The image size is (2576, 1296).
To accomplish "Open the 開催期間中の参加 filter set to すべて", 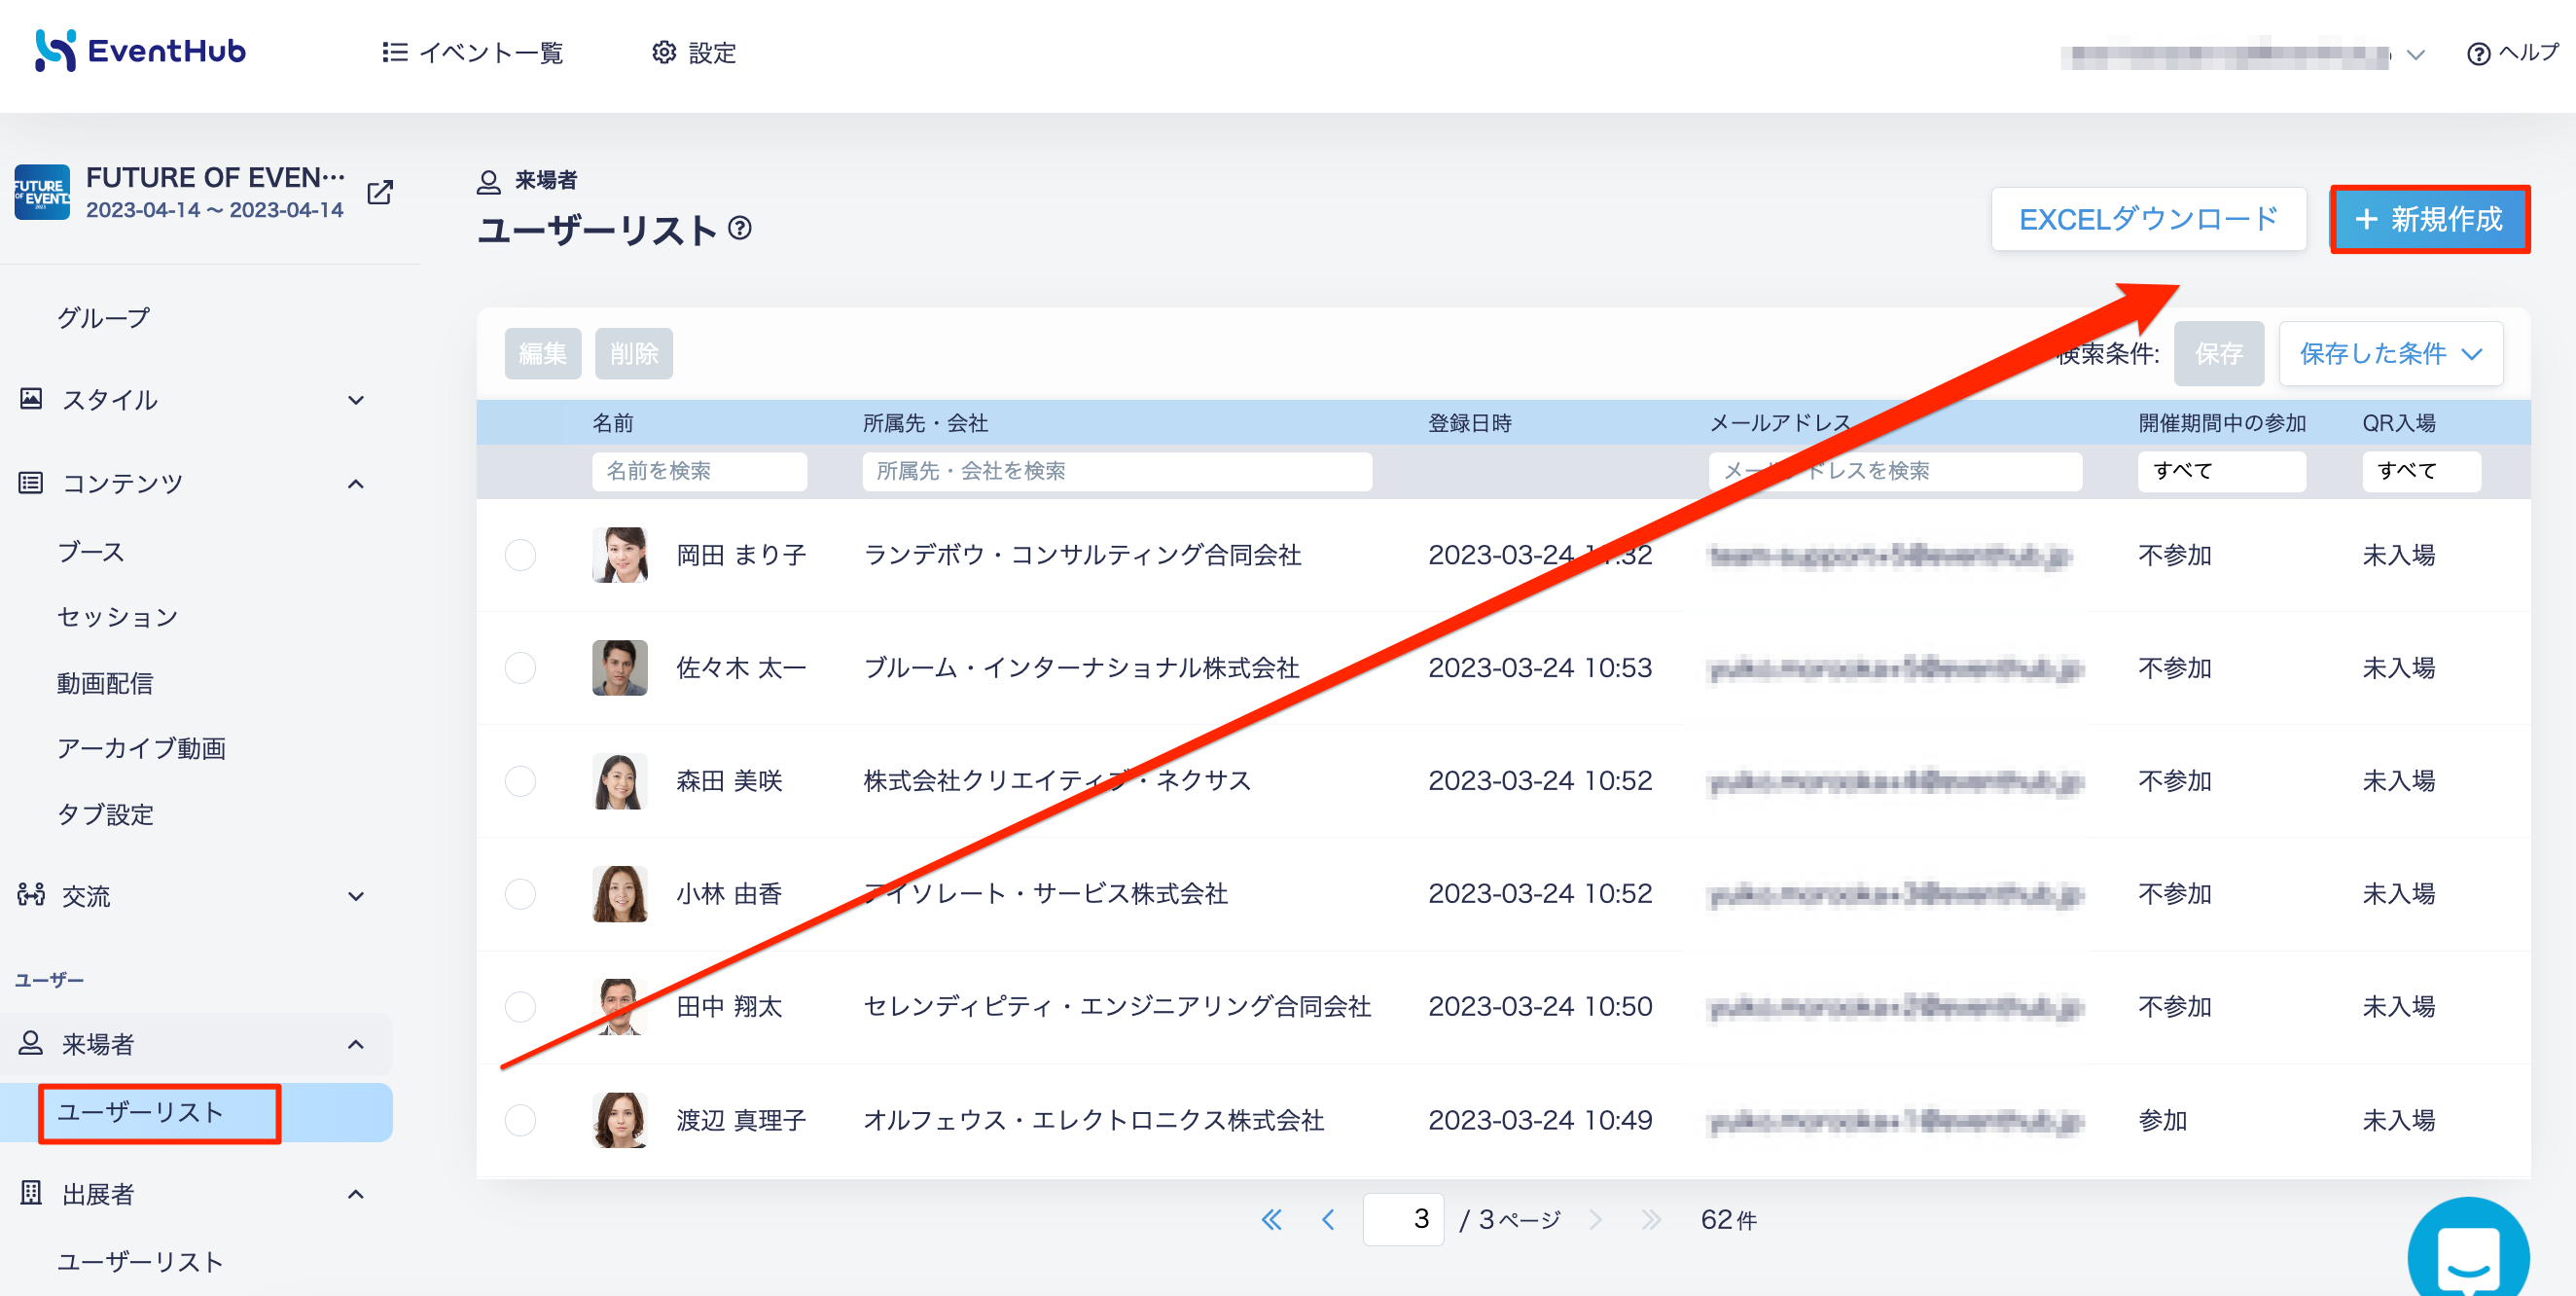I will coord(2221,471).
